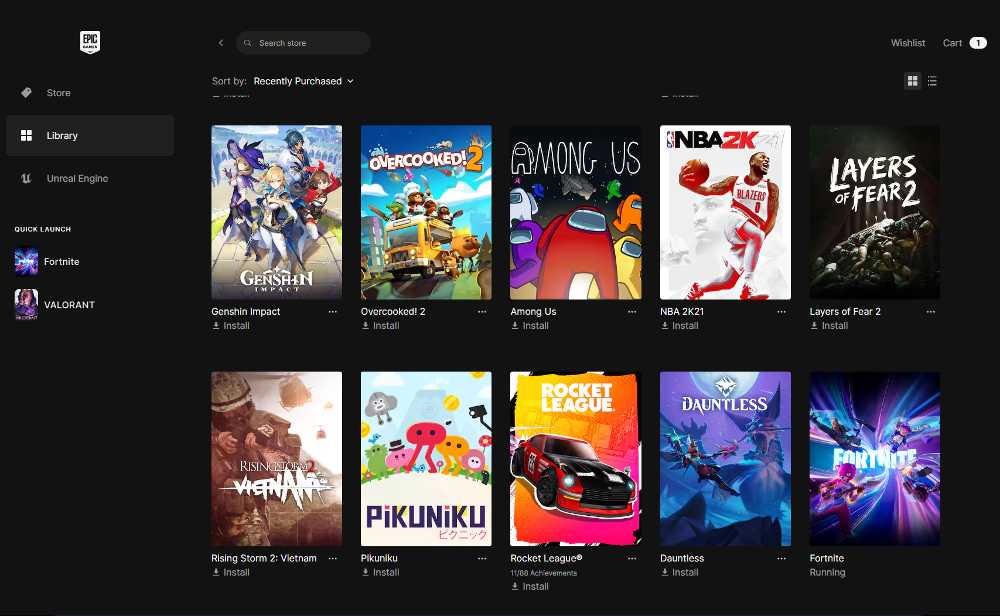Click the Search store field
Image resolution: width=1000 pixels, height=616 pixels.
[310, 43]
